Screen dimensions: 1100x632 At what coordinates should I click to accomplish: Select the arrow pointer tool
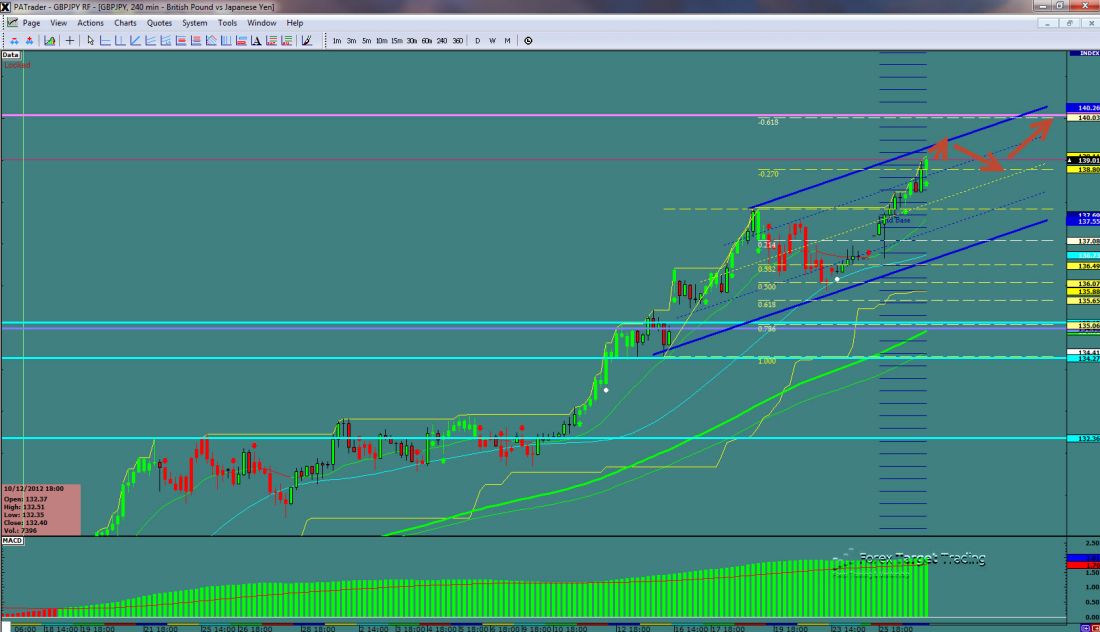point(90,41)
